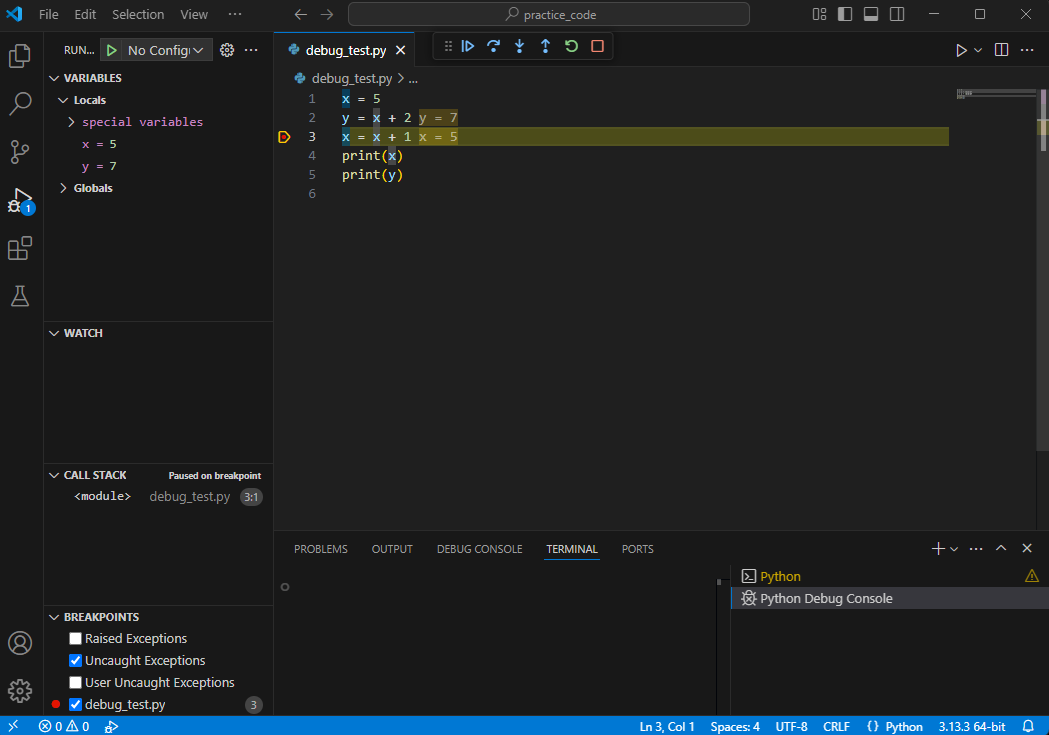Start debugging with green play button
The width and height of the screenshot is (1049, 735).
click(x=112, y=50)
